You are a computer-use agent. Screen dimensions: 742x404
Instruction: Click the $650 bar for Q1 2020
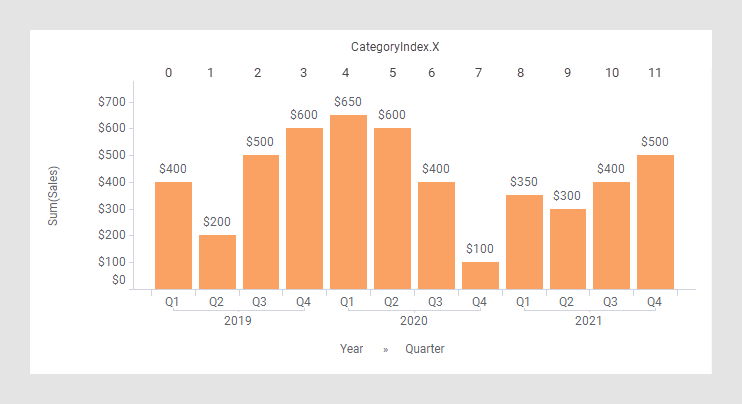(348, 202)
